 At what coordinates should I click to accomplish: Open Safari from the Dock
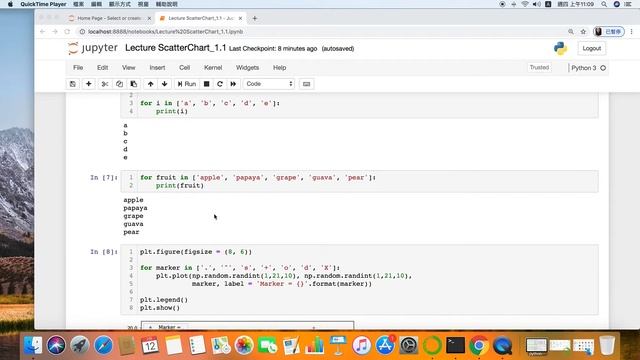pyautogui.click(x=104, y=345)
